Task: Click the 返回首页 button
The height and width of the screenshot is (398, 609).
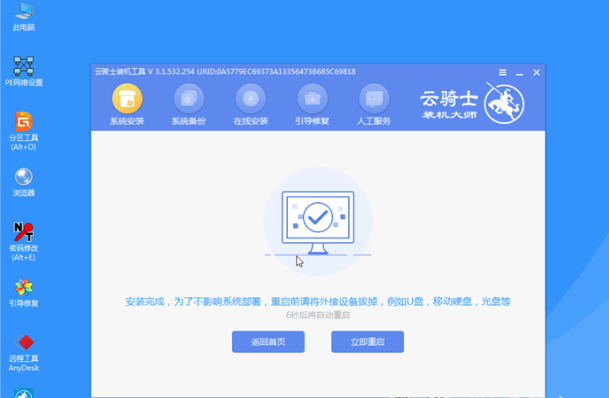Action: pyautogui.click(x=268, y=342)
